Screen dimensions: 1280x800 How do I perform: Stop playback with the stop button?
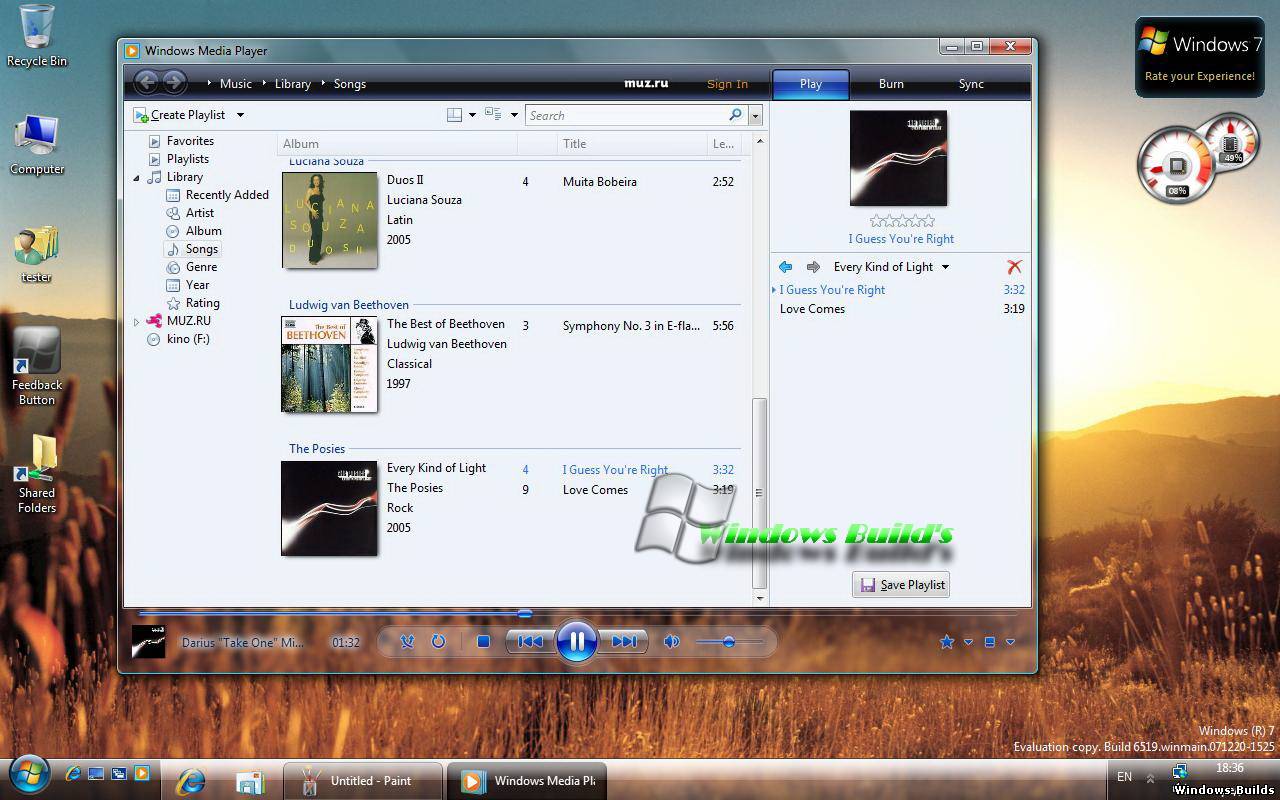(x=483, y=642)
